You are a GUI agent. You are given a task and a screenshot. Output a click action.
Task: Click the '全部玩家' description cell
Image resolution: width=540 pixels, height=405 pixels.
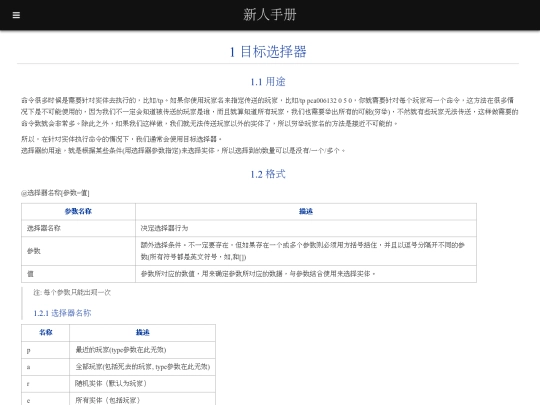tap(143, 367)
